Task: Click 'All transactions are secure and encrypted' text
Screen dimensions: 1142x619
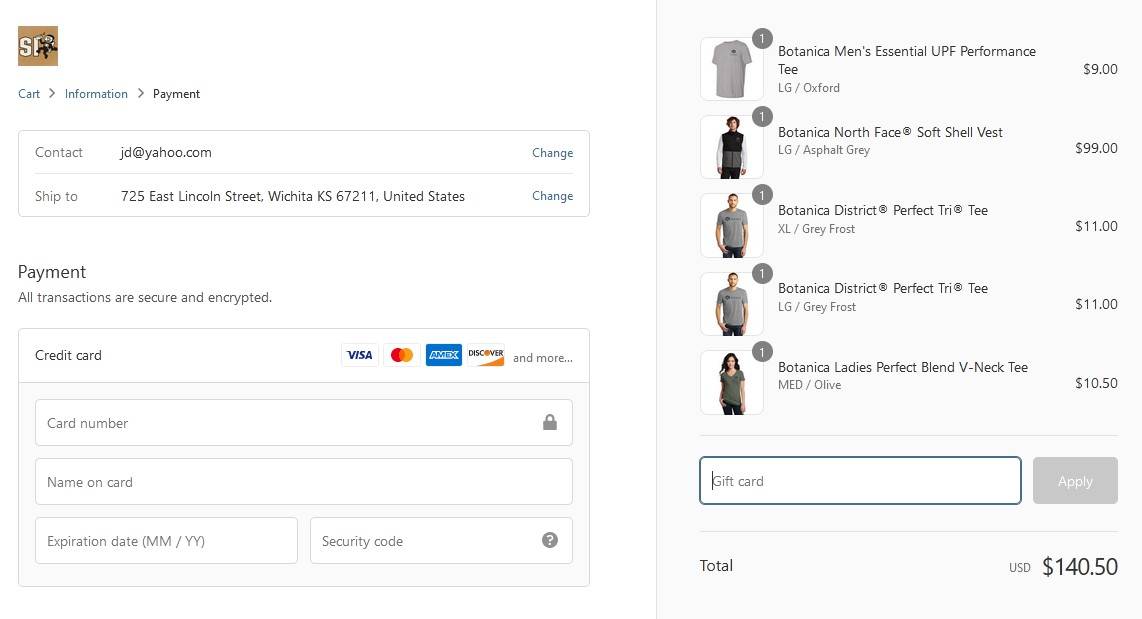Action: coord(145,297)
